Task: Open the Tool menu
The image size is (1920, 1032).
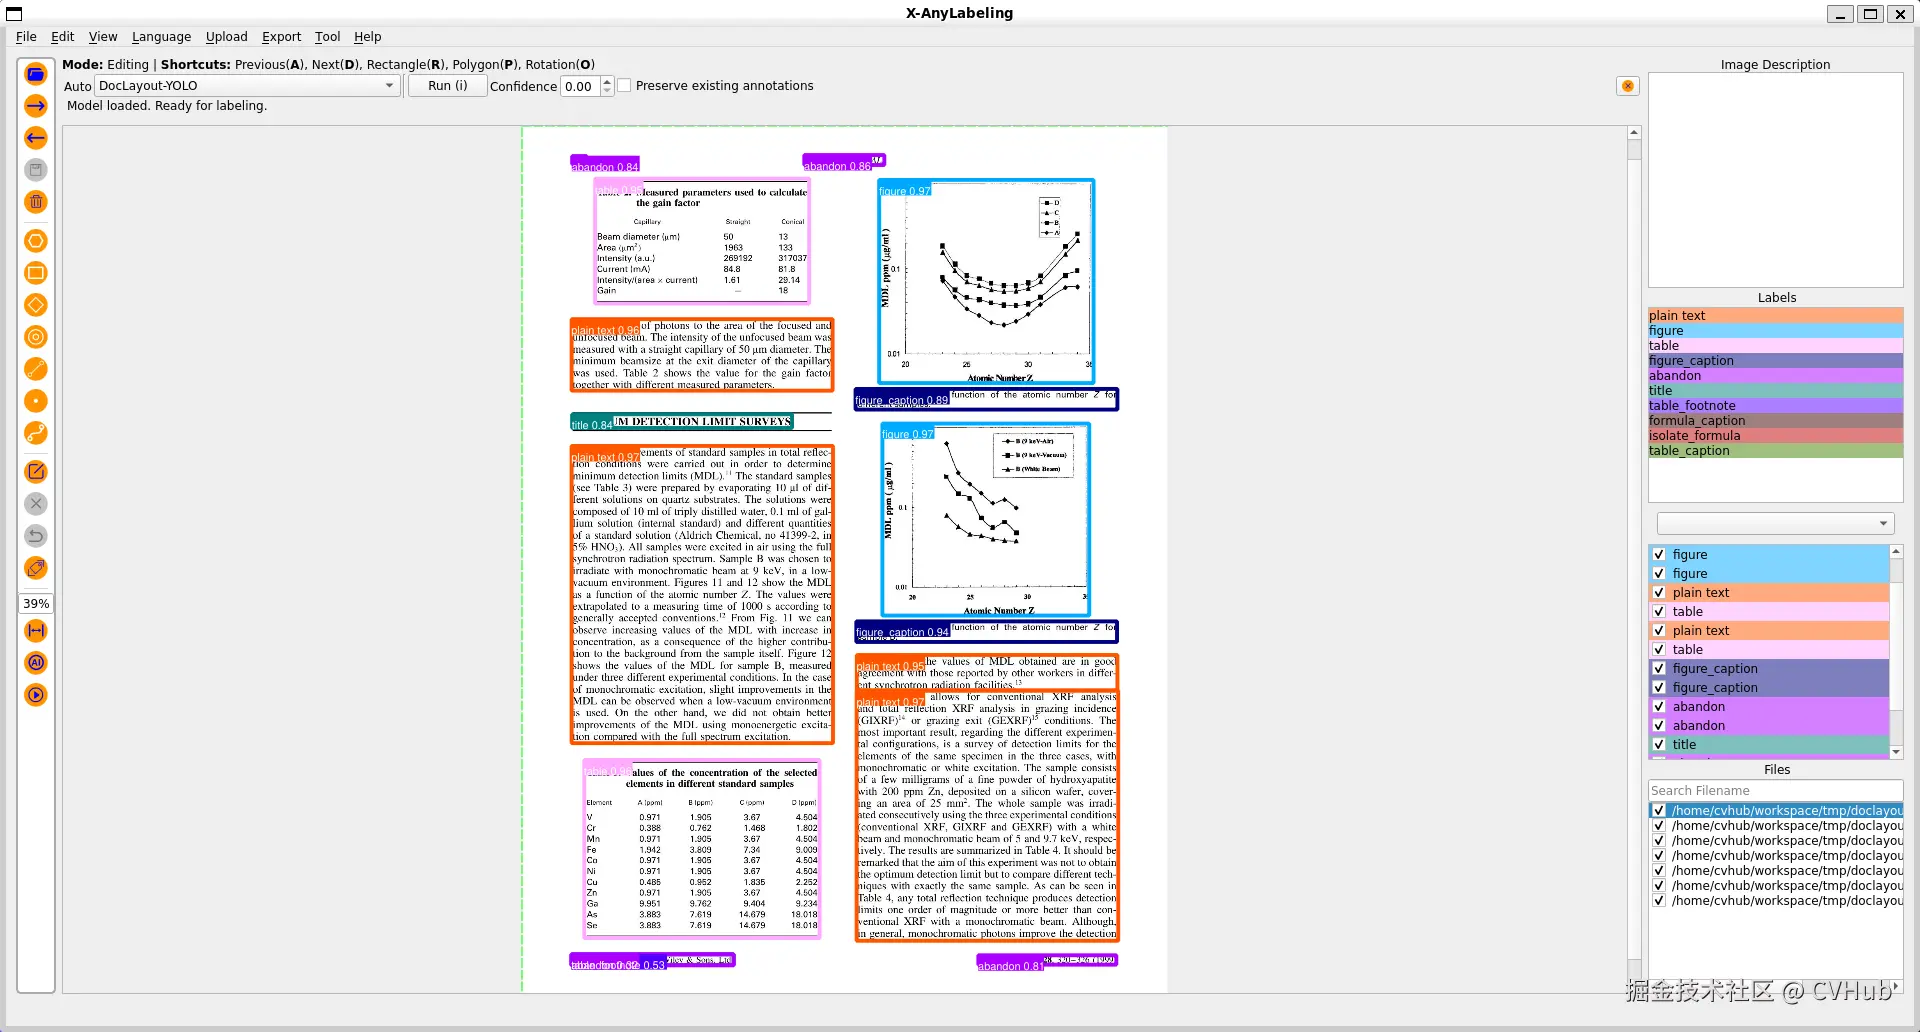Action: tap(327, 37)
